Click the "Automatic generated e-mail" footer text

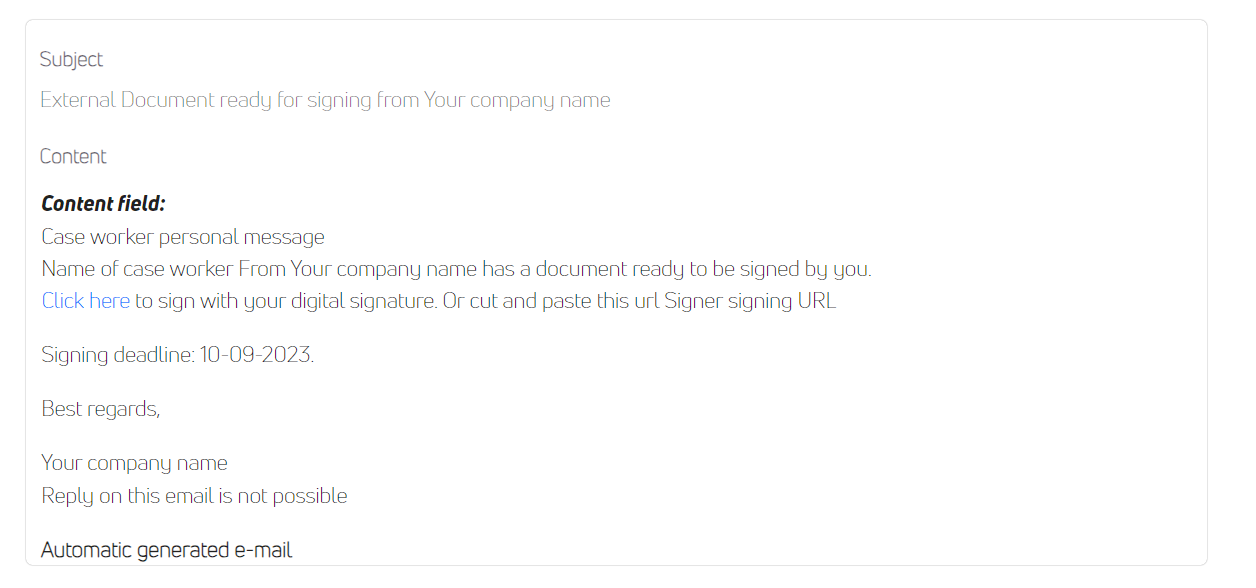(166, 550)
